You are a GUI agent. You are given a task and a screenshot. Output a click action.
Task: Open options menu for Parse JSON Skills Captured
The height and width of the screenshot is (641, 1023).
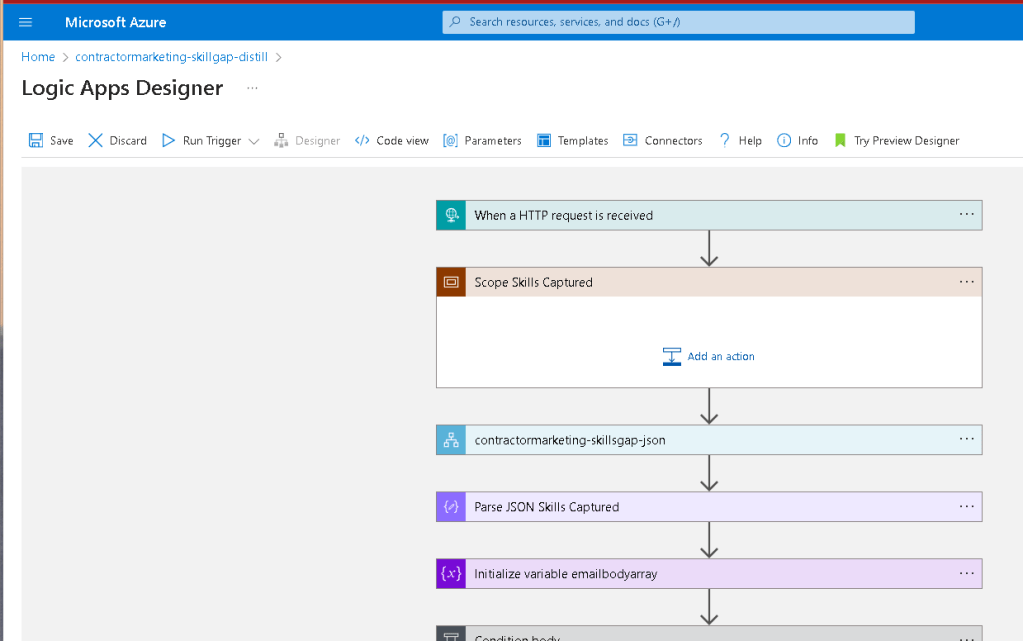tap(967, 506)
